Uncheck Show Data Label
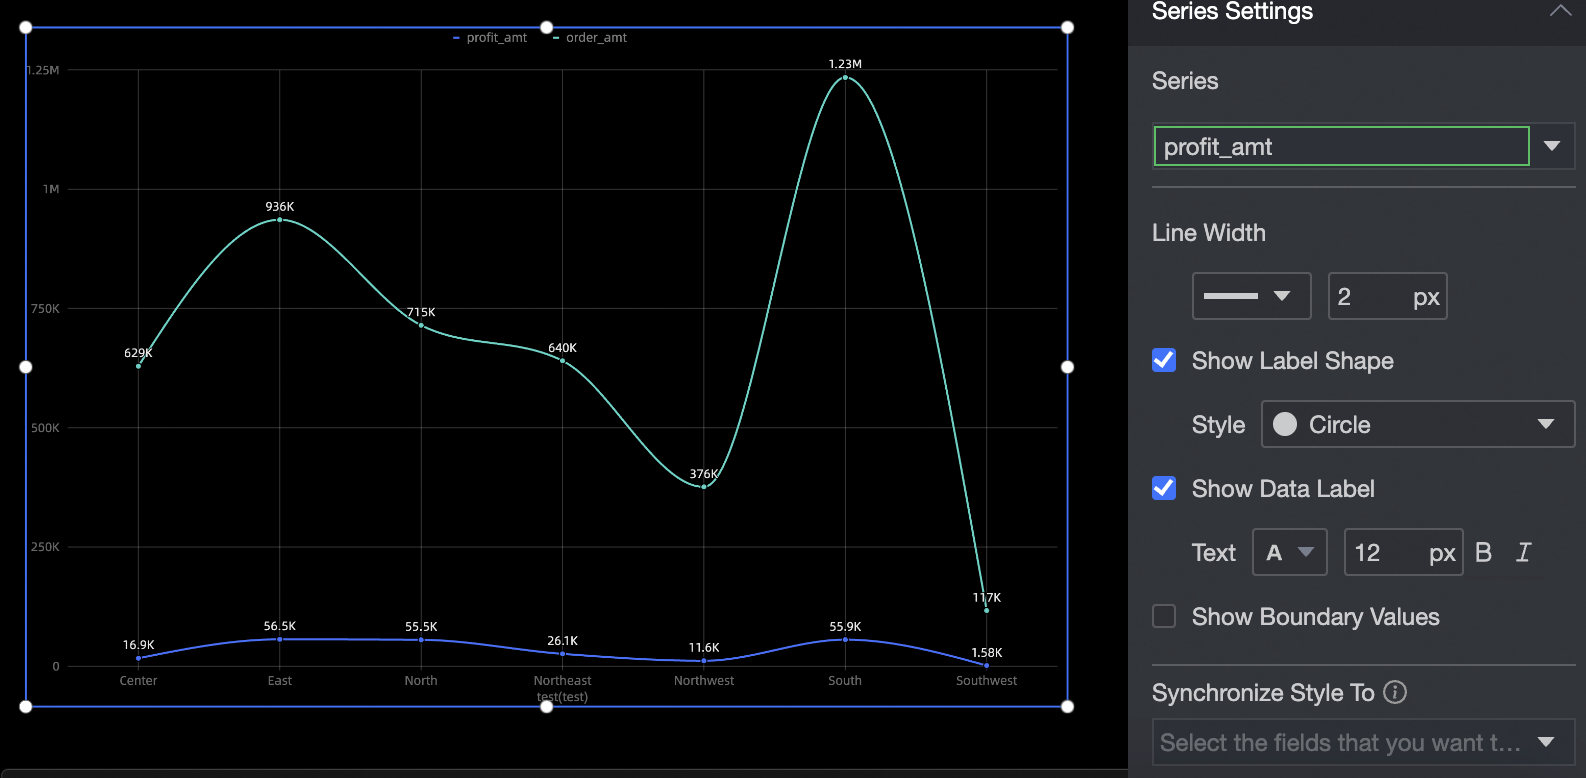 click(1164, 488)
